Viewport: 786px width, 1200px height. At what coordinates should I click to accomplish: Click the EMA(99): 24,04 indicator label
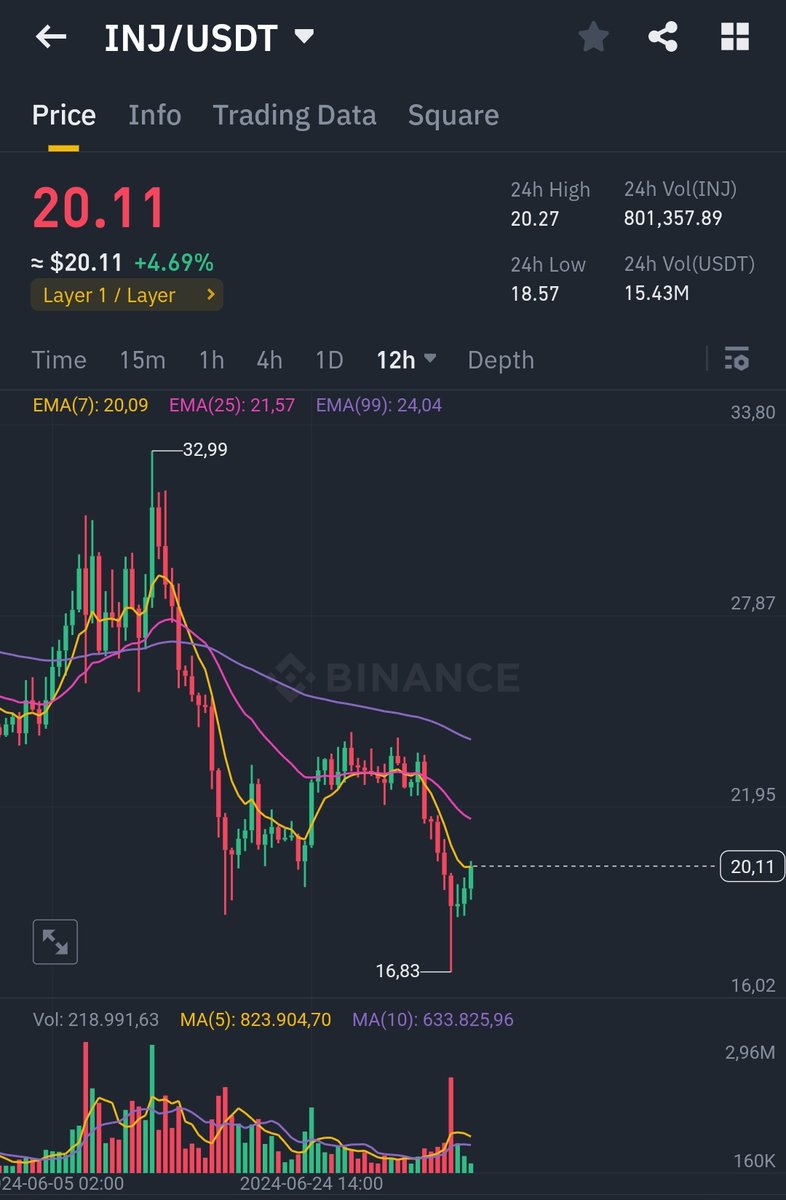tap(379, 405)
